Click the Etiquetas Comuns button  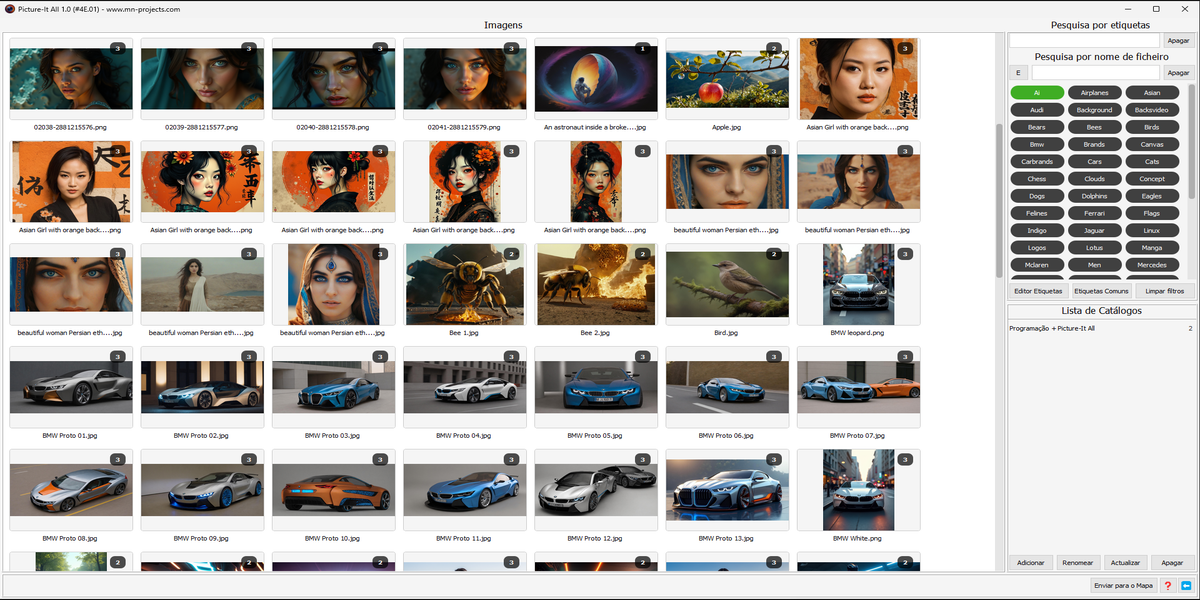coord(1102,291)
